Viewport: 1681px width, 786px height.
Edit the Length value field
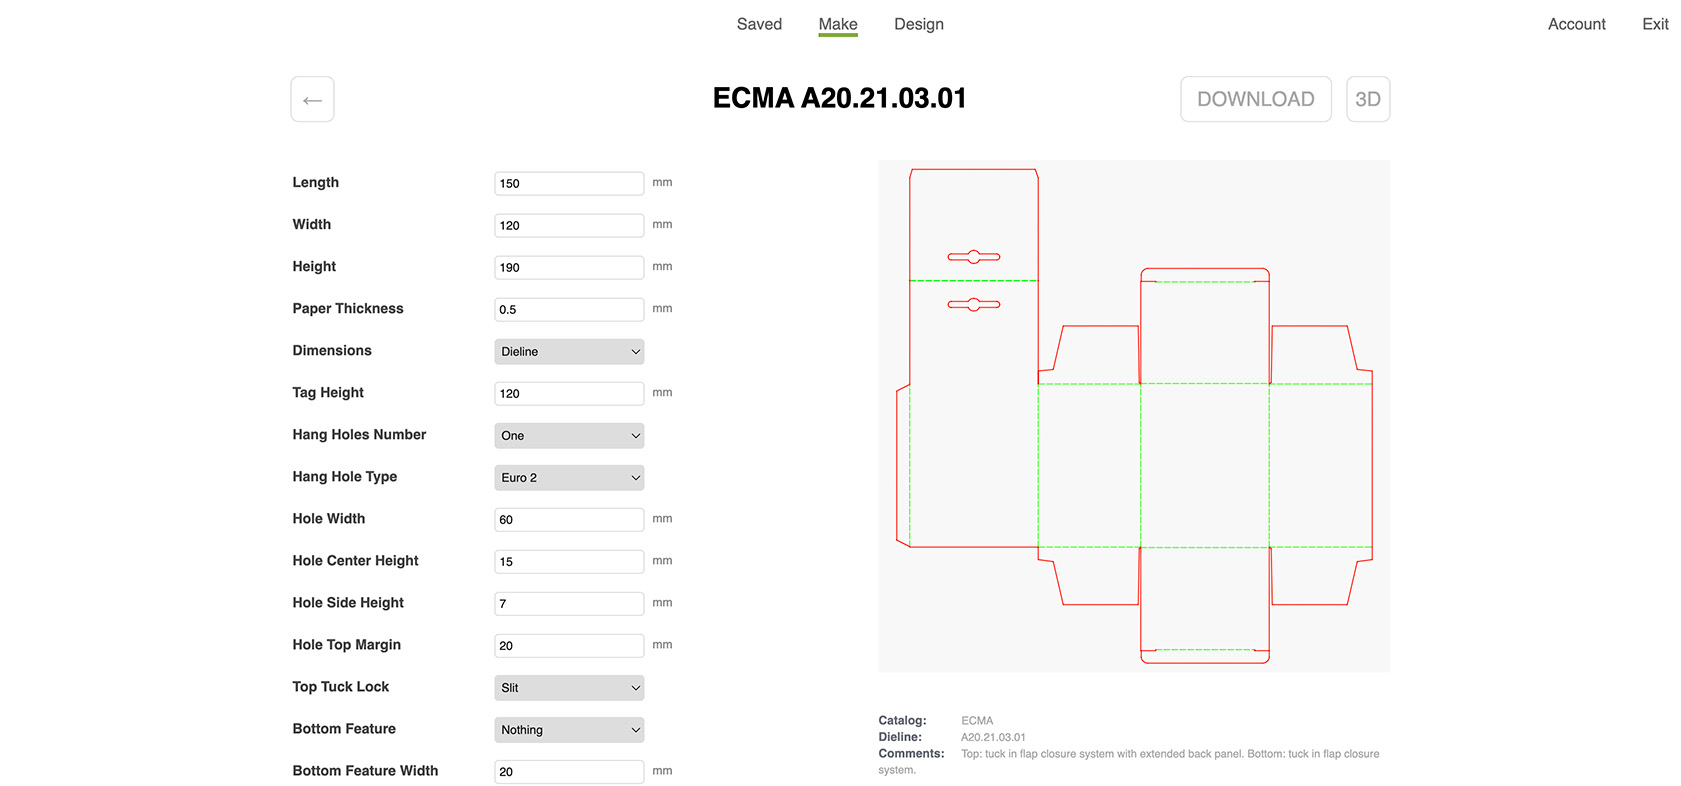tap(568, 183)
